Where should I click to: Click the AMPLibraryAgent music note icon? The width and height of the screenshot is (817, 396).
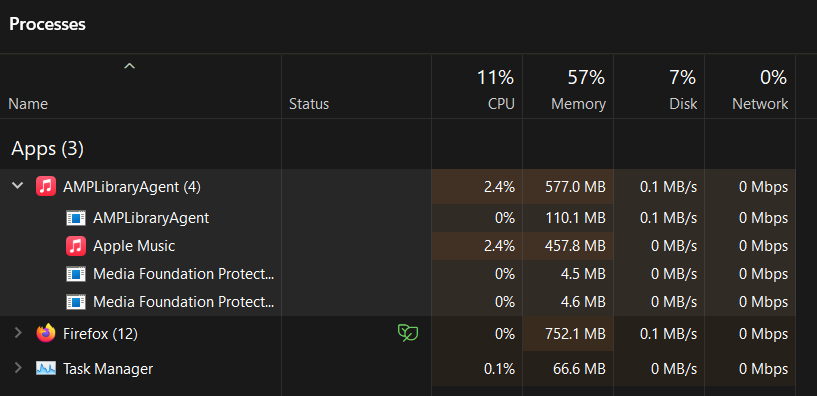pyautogui.click(x=46, y=186)
